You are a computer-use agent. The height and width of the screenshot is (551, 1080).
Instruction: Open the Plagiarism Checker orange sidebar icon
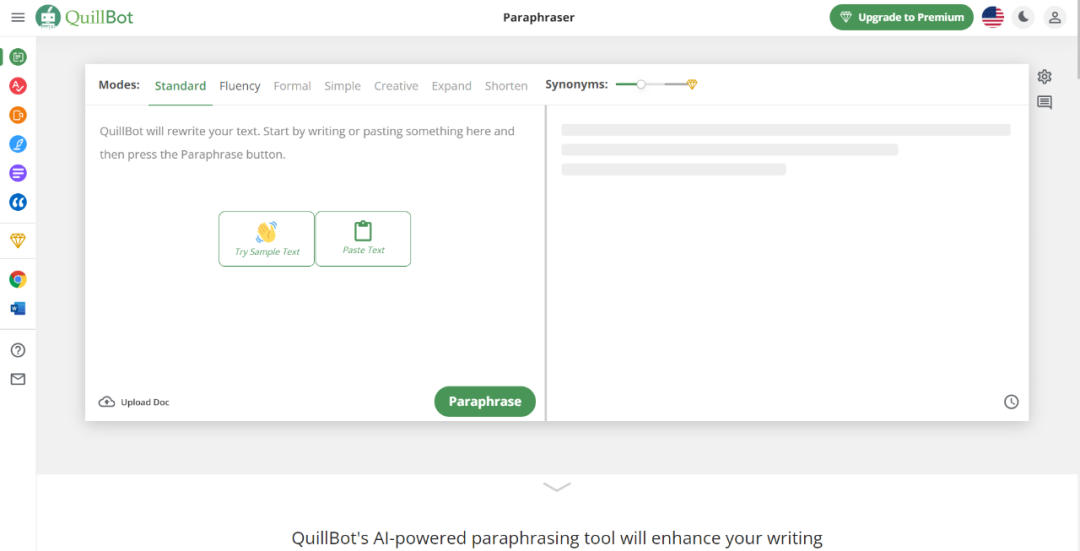(x=18, y=115)
